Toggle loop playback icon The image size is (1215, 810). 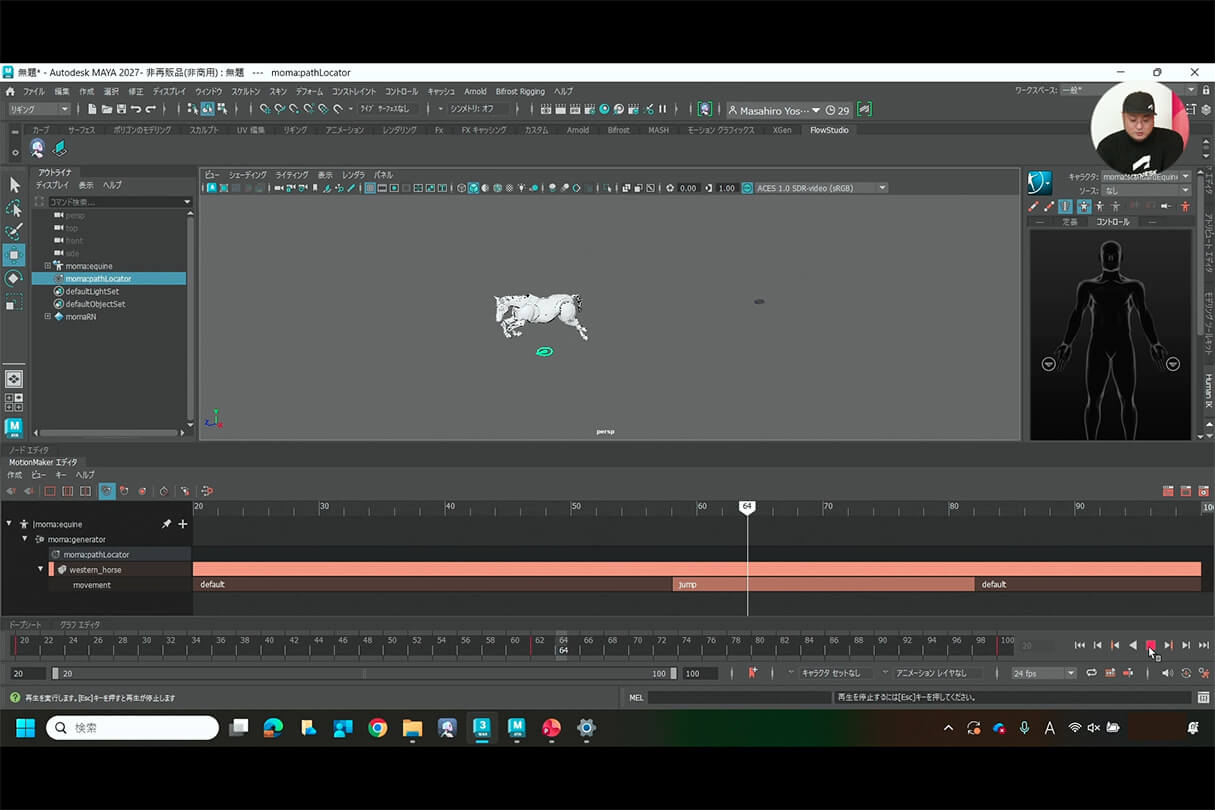(x=1091, y=673)
